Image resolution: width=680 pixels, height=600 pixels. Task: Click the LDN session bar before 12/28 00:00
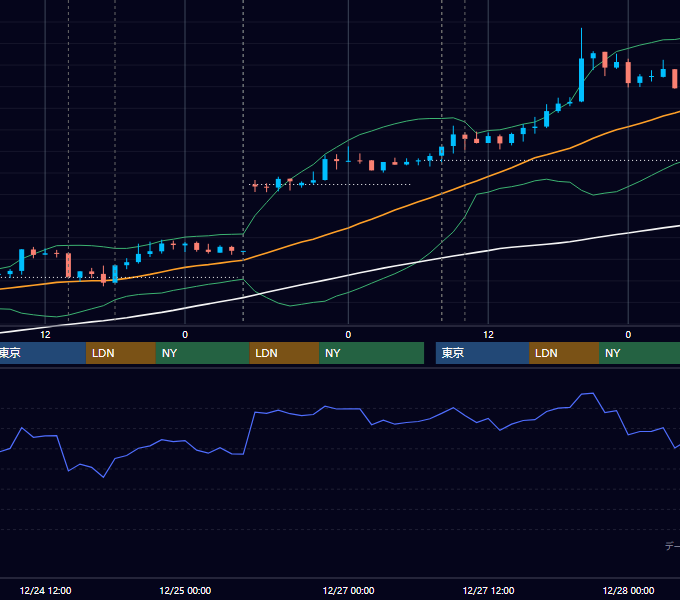point(564,353)
